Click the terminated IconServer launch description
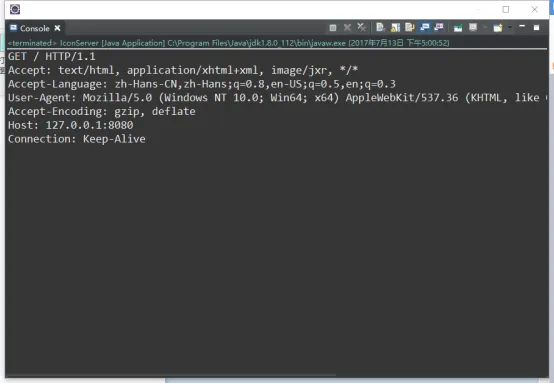The height and width of the screenshot is (384, 554). click(229, 43)
